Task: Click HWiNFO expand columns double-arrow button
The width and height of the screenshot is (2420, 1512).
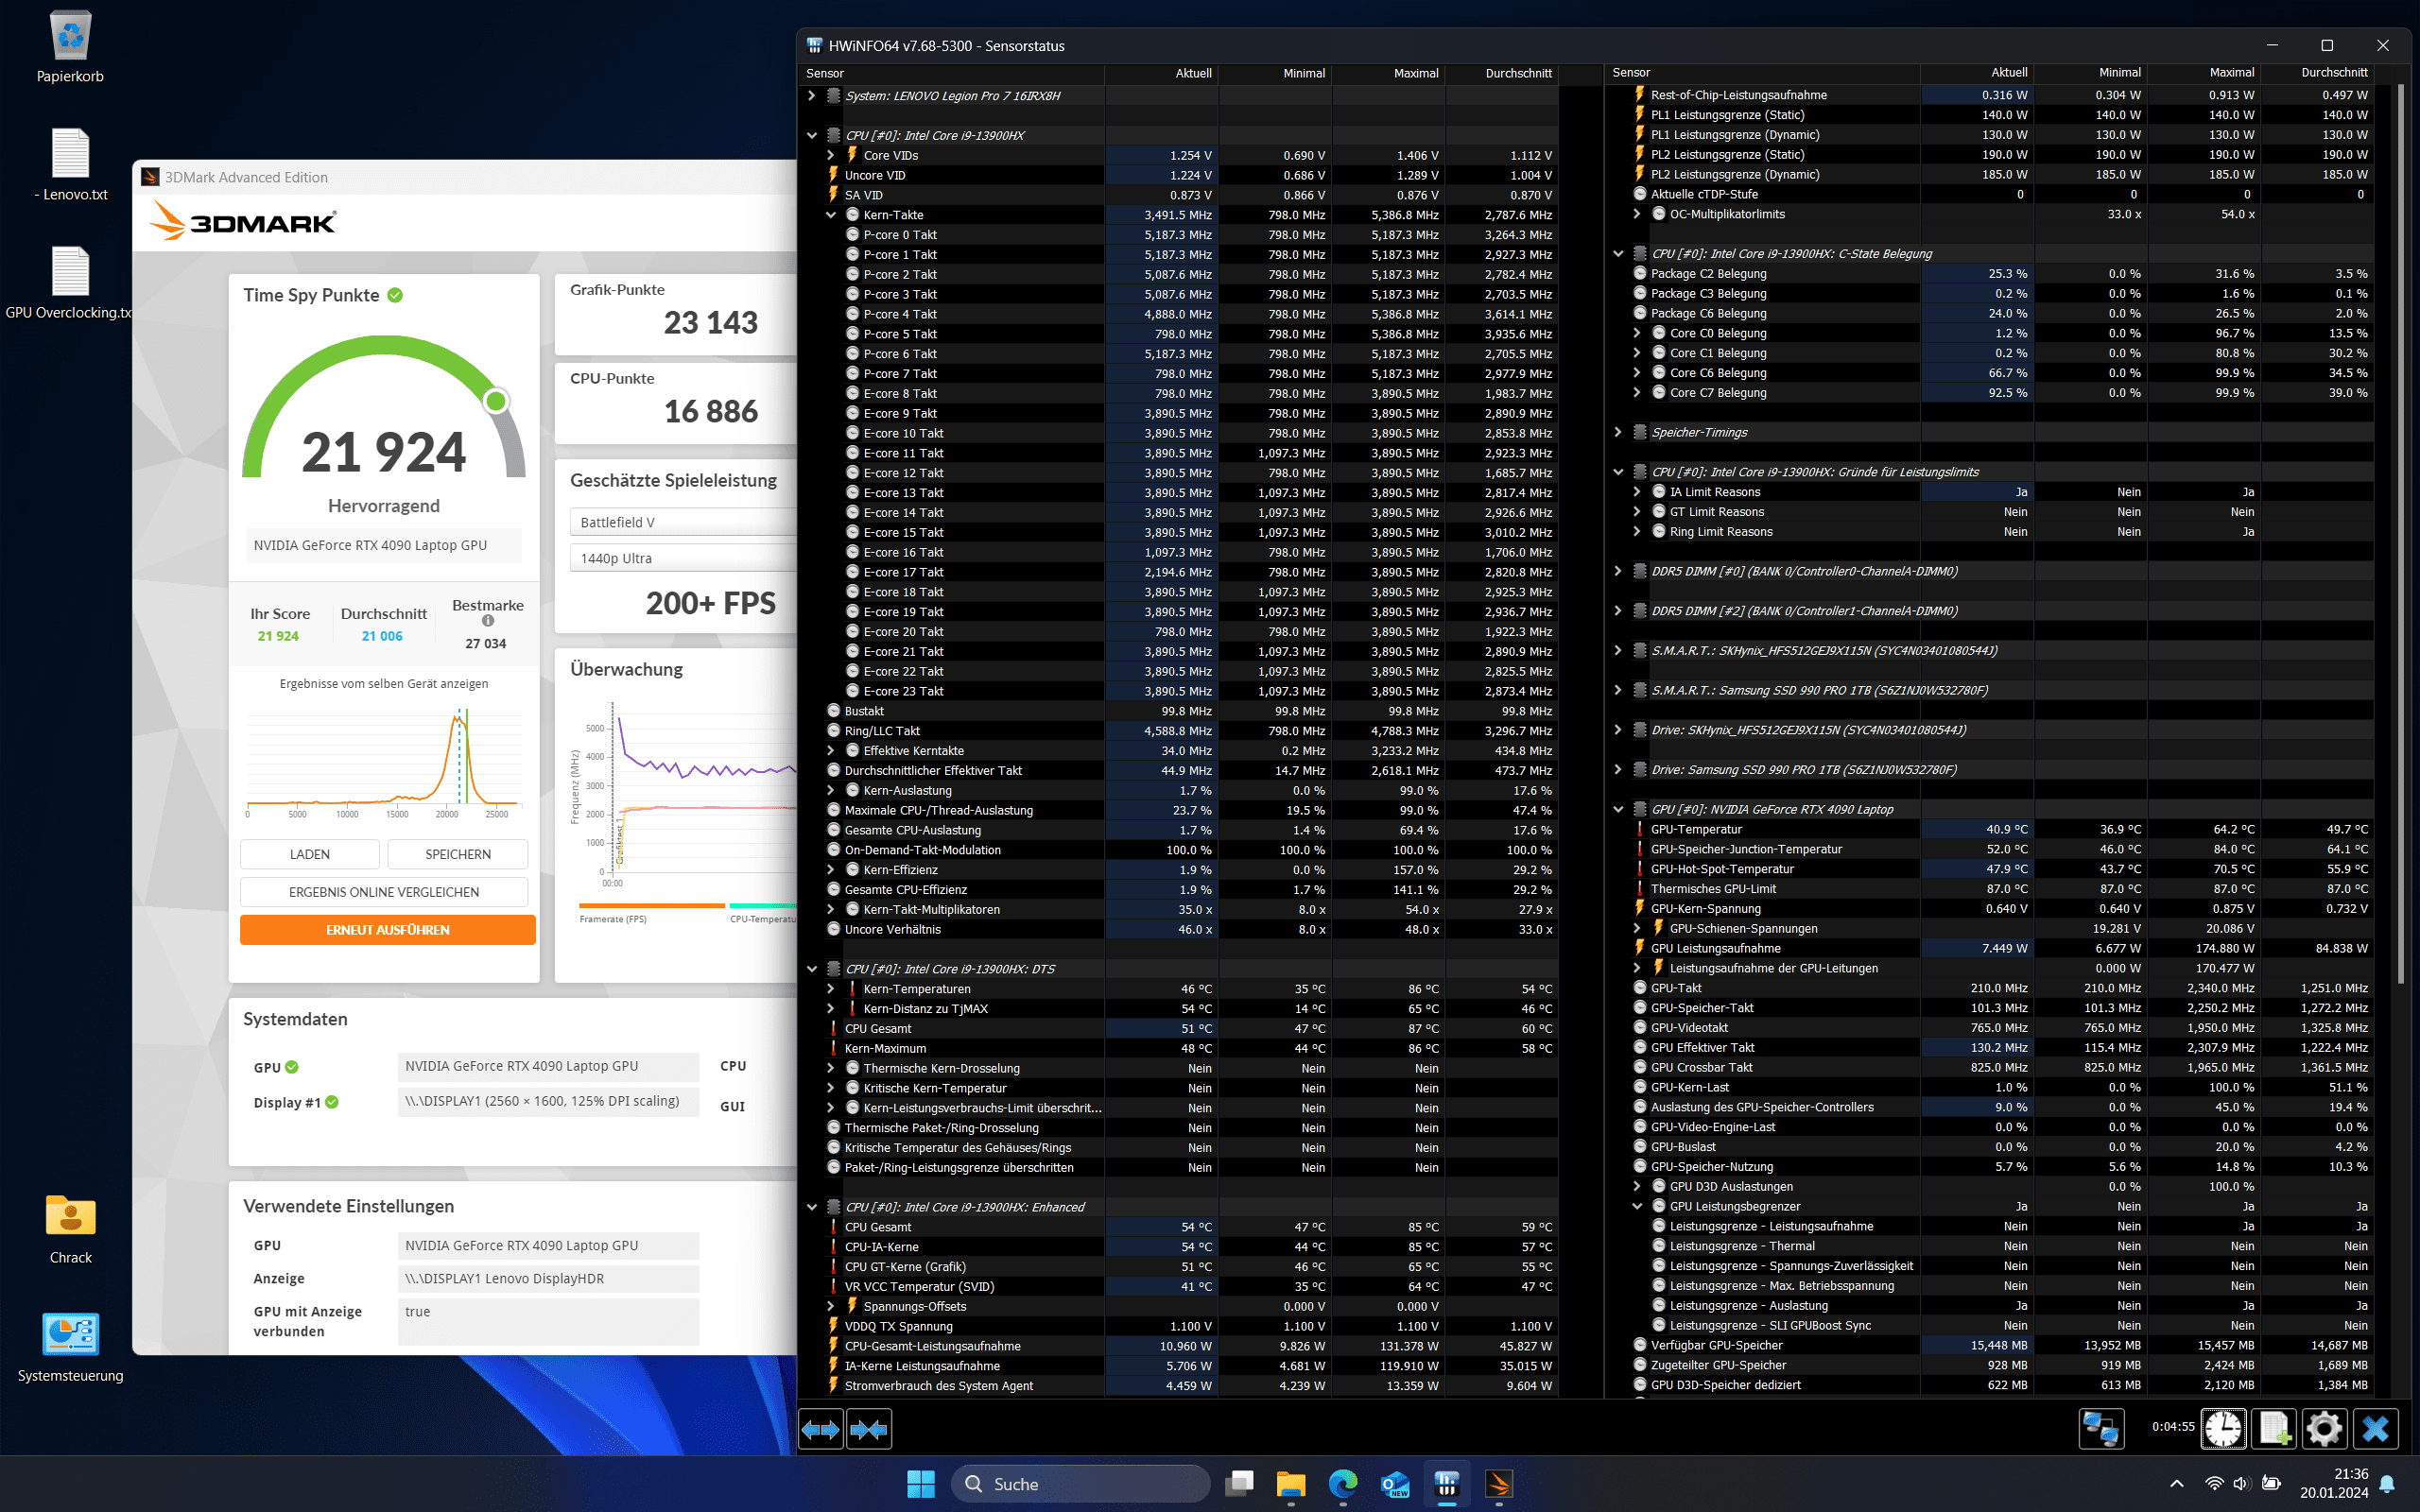Action: coord(821,1429)
